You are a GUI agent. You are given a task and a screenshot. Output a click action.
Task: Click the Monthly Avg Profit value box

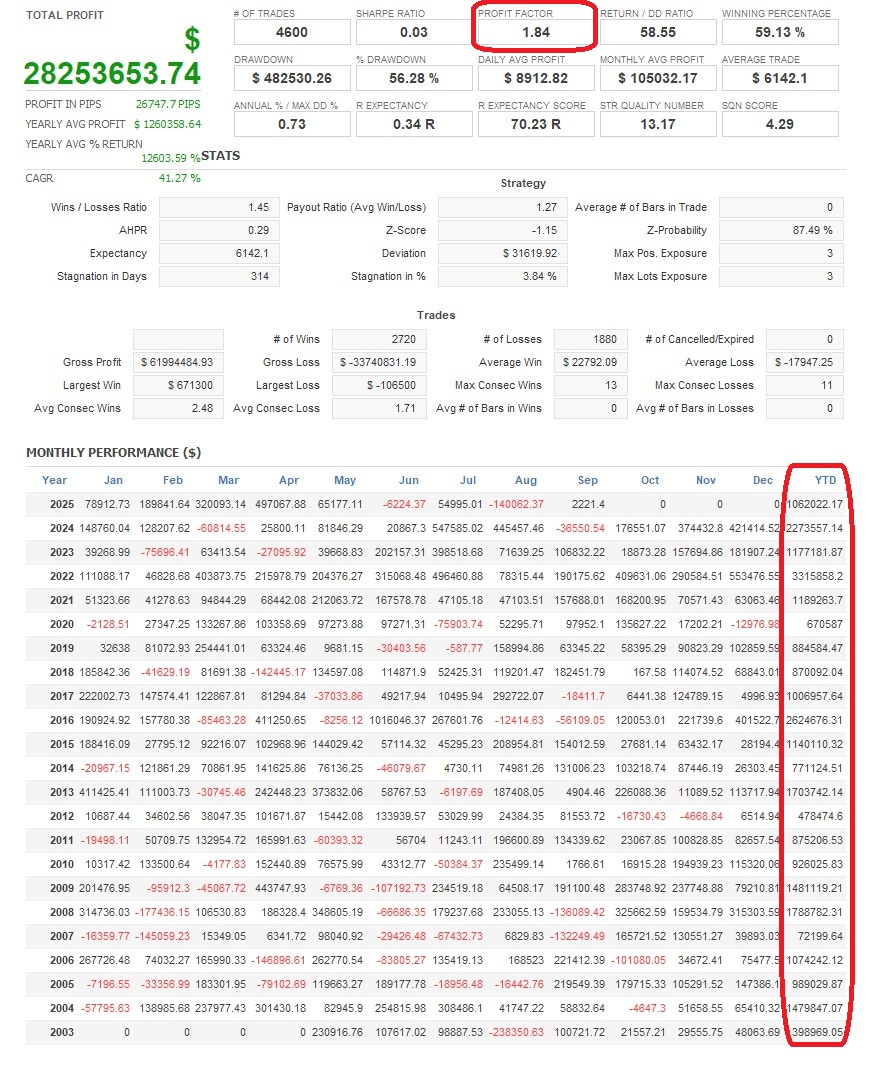click(x=658, y=78)
